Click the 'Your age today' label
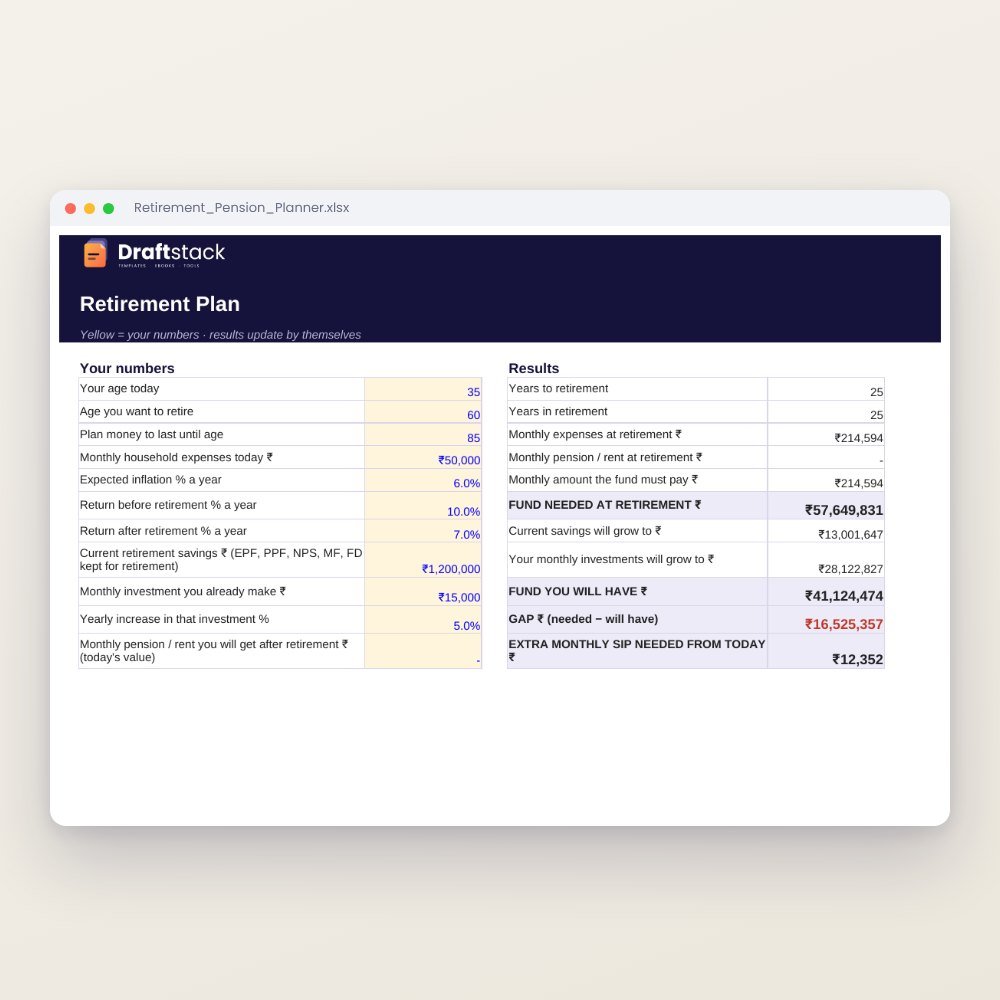1000x1000 pixels. (x=119, y=388)
